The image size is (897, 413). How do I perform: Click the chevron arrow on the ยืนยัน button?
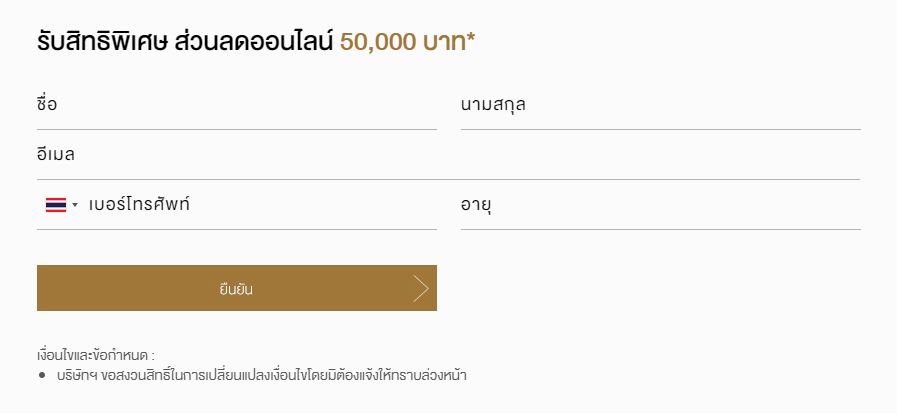420,288
